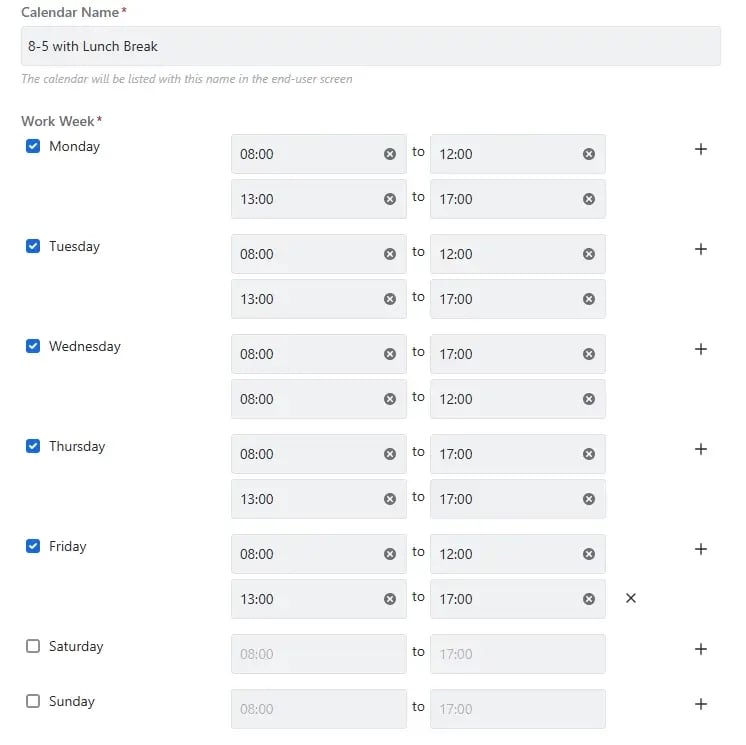Screen dimensions: 746x745
Task: Uncheck the Friday workday checkbox
Action: coord(33,546)
